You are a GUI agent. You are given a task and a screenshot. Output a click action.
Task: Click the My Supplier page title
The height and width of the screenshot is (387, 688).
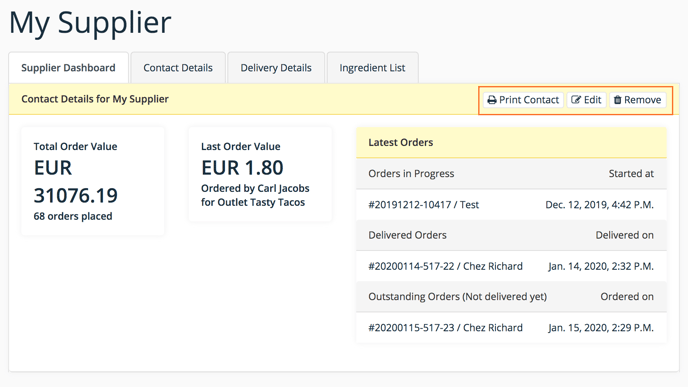[x=90, y=23]
